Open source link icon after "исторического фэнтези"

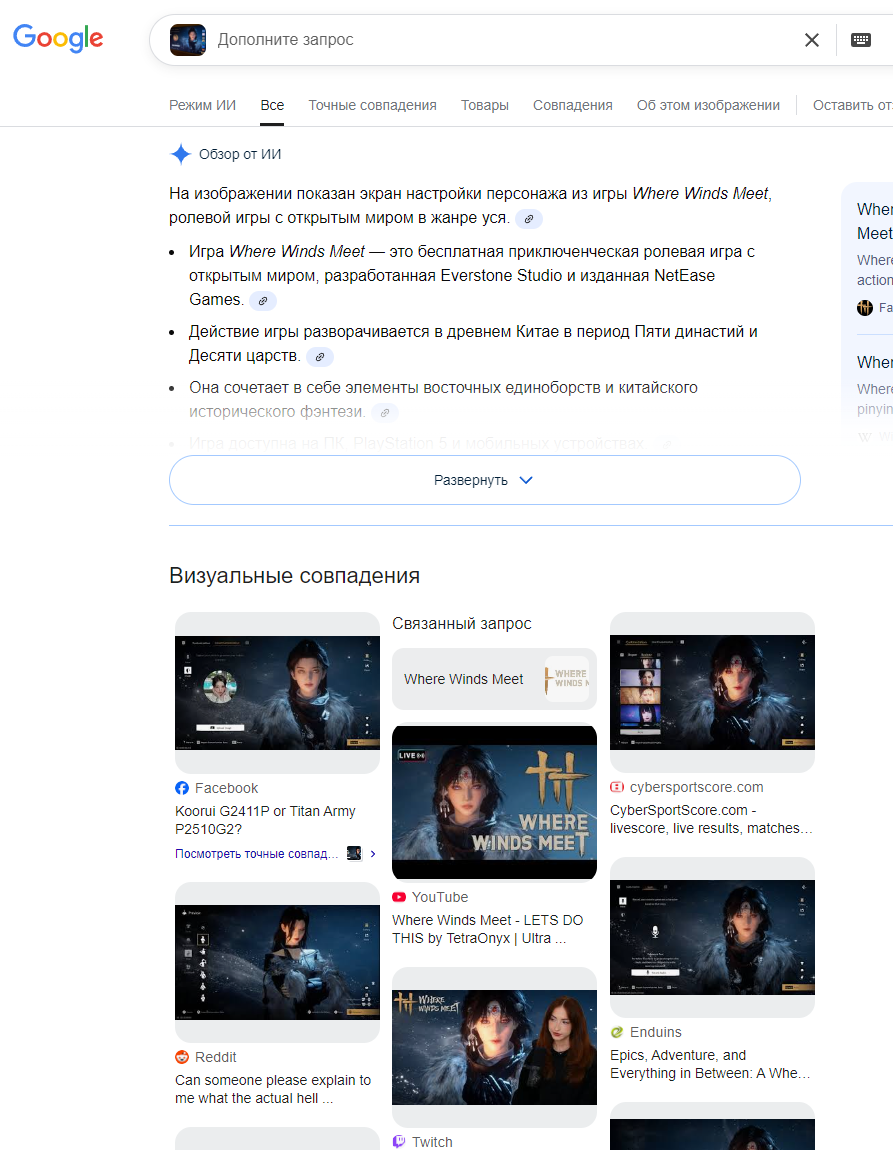tap(385, 413)
